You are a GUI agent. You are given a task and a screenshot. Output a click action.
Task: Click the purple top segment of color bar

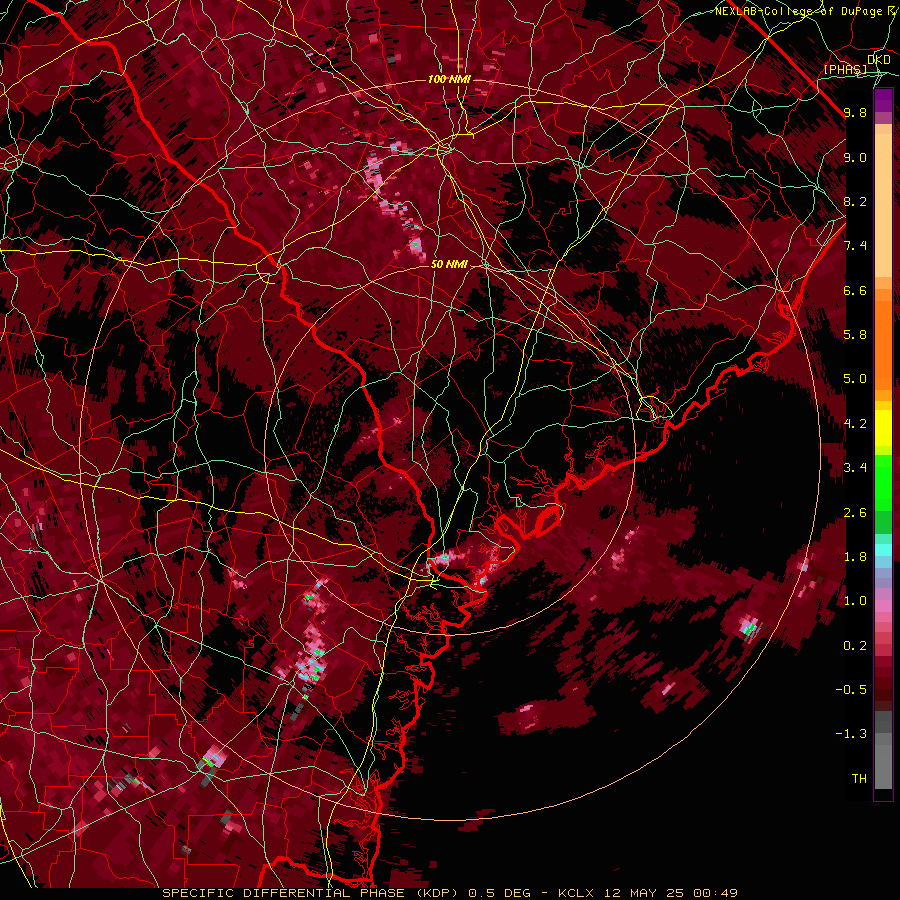click(883, 100)
